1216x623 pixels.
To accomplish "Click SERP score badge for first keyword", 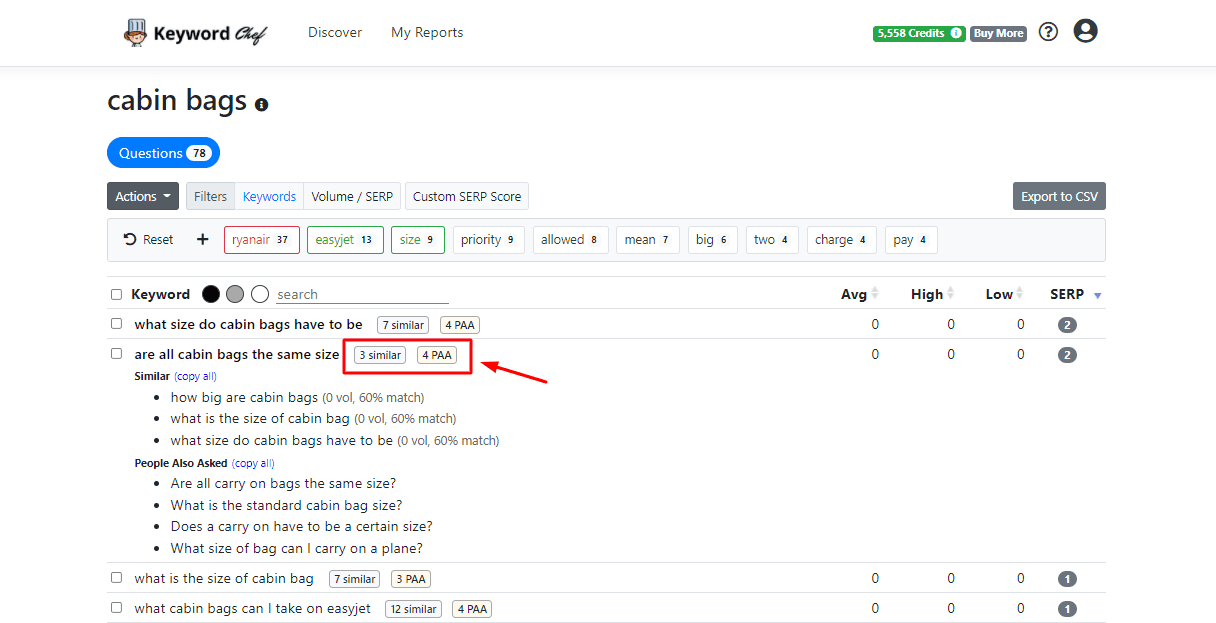I will coord(1067,325).
